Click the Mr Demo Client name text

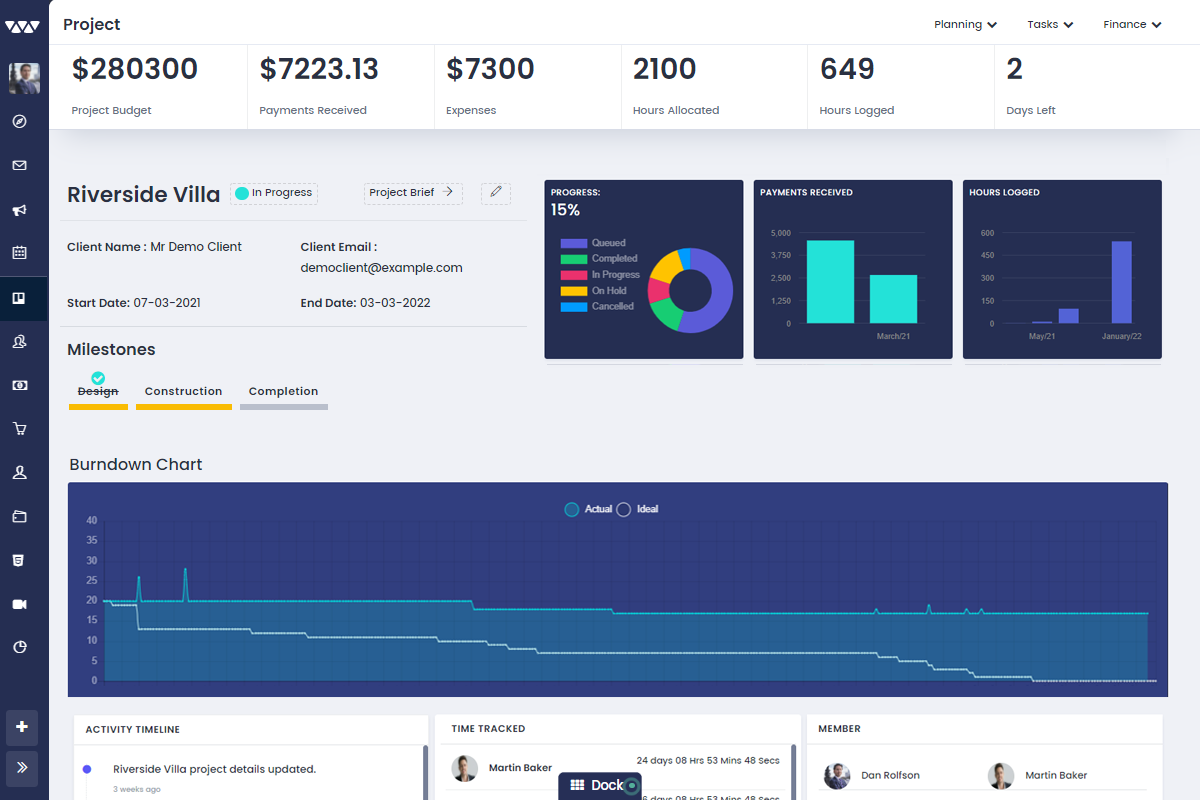pyautogui.click(x=196, y=247)
